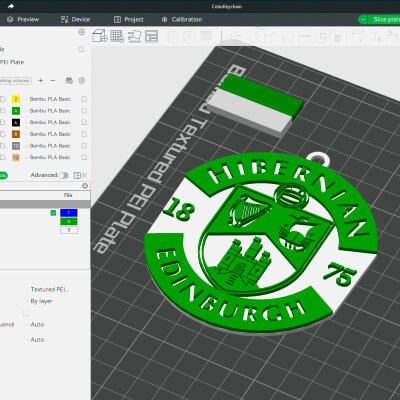Image resolution: width=400 pixels, height=400 pixels.
Task: Edit preset for beige filament 12
Action: pyautogui.click(x=84, y=157)
